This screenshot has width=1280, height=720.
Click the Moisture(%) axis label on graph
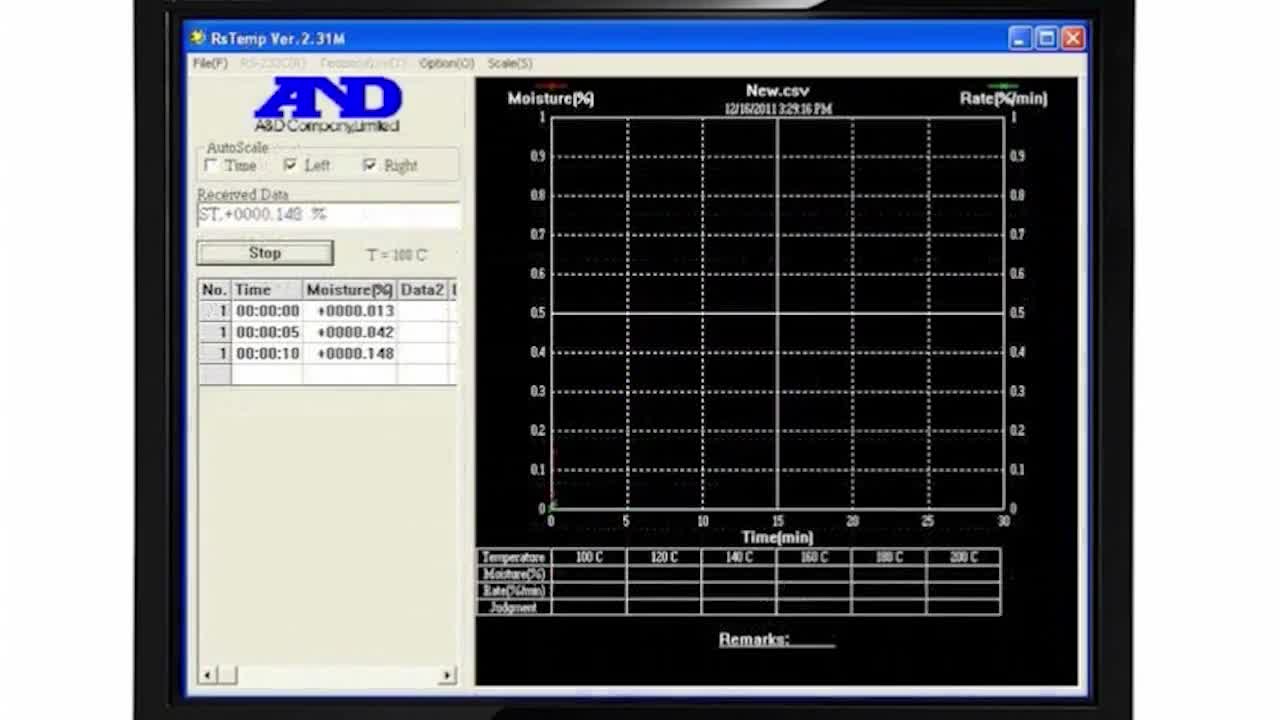[550, 98]
